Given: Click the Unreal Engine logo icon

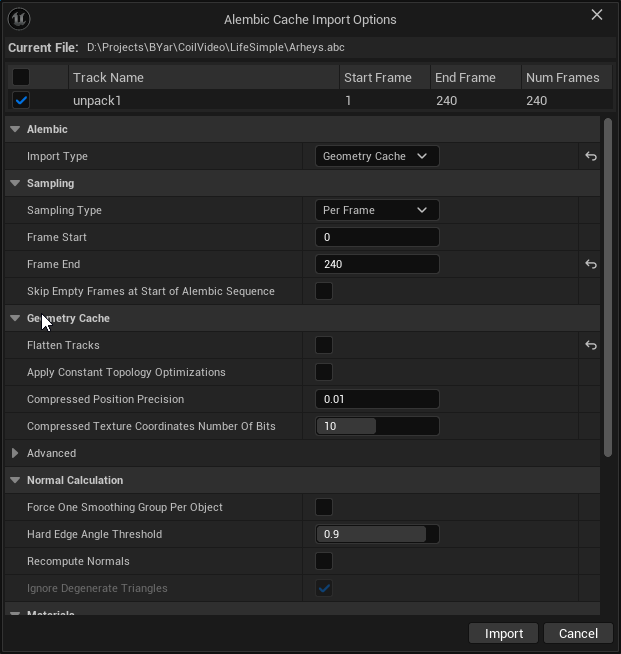Looking at the screenshot, I should click(19, 19).
